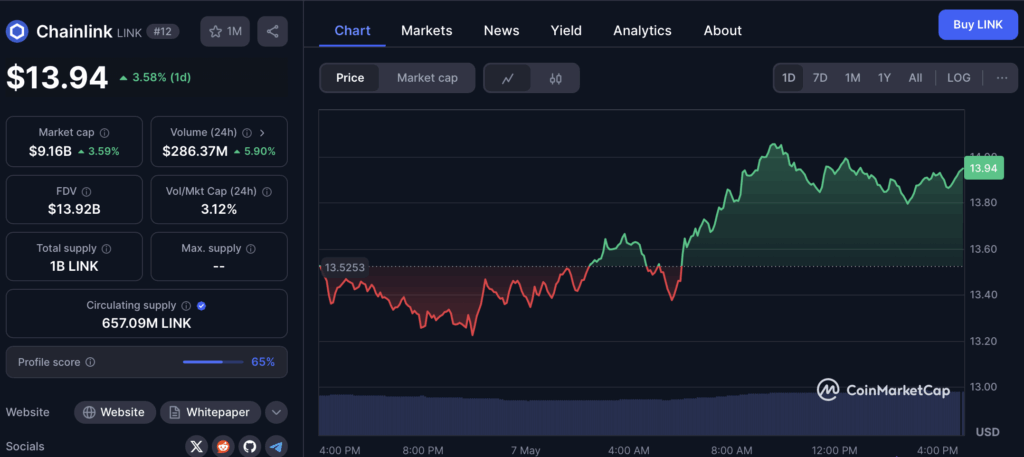Click the Buy LINK button

tap(978, 25)
